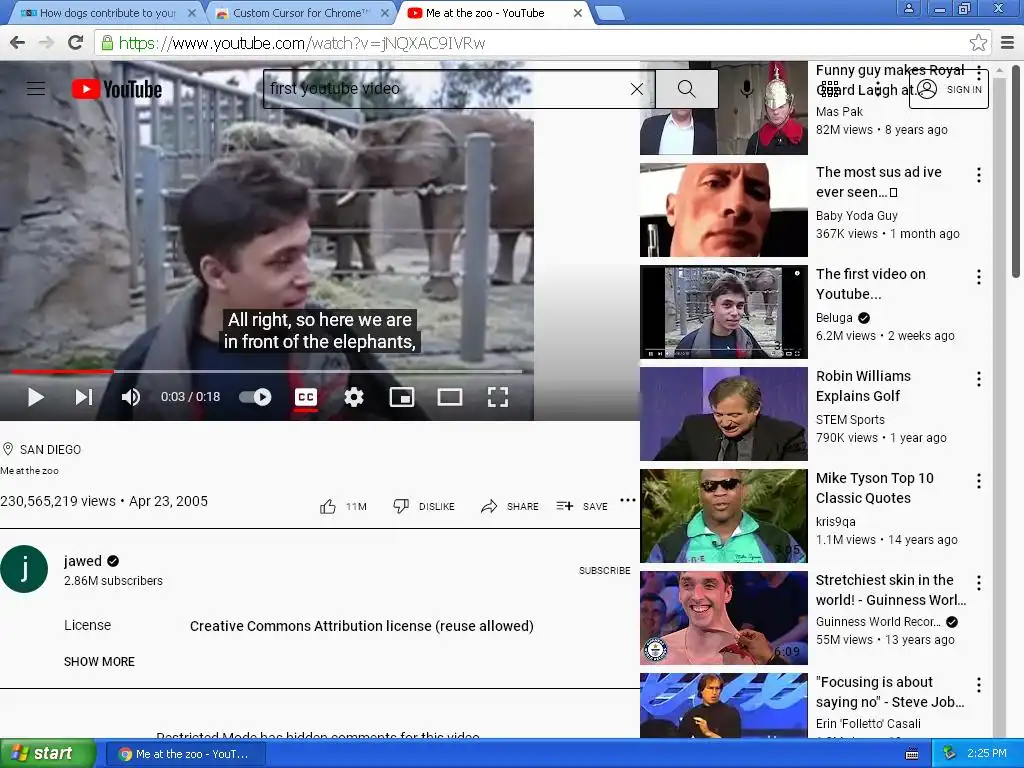Open a new browser tab
The image size is (1024, 768).
(611, 13)
